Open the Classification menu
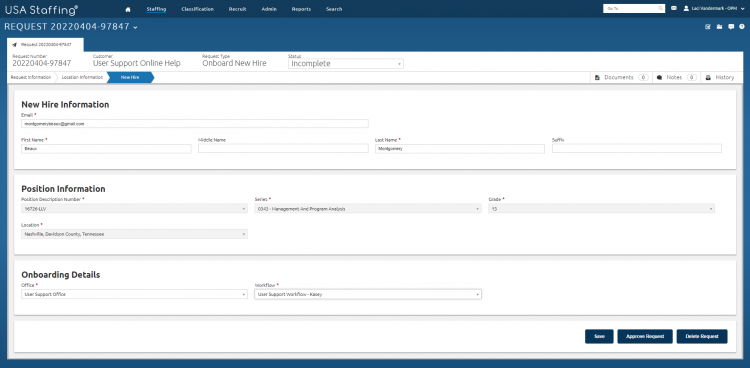The image size is (750, 368). coord(198,9)
